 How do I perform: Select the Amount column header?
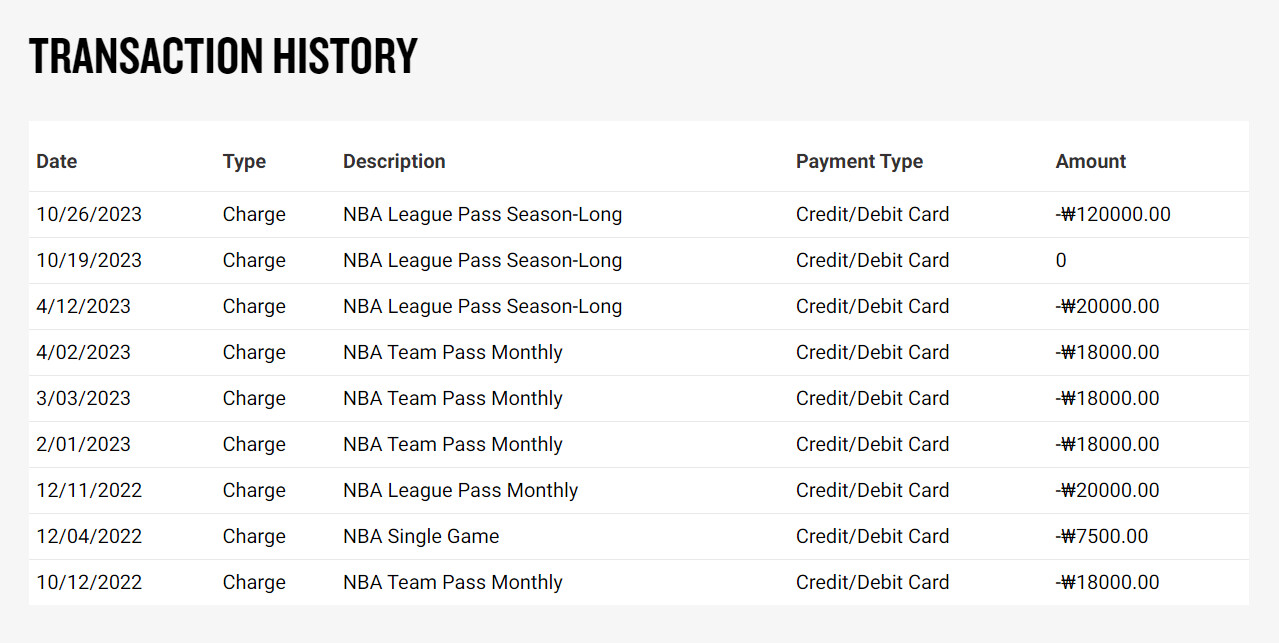pyautogui.click(x=1090, y=161)
